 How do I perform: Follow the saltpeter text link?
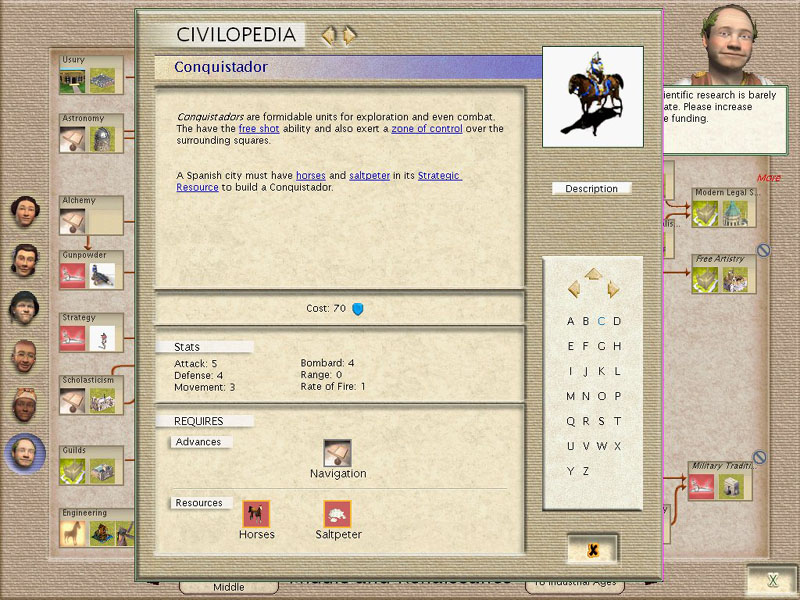coord(369,176)
